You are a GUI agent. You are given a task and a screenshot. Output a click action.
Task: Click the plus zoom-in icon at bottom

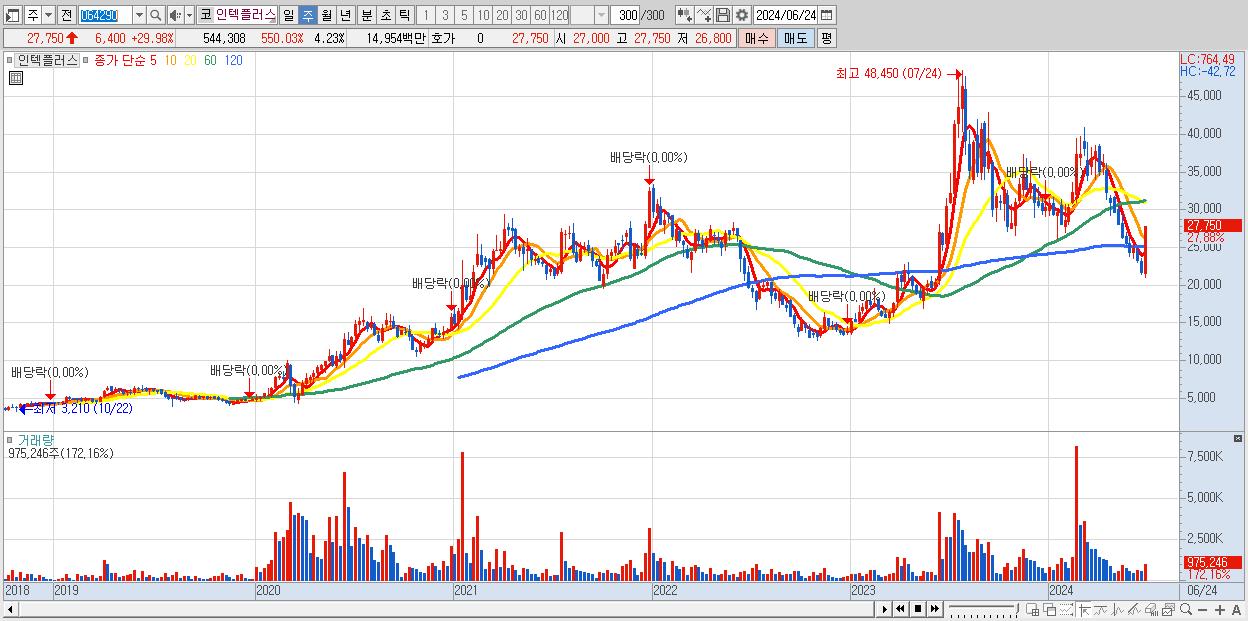point(1220,609)
